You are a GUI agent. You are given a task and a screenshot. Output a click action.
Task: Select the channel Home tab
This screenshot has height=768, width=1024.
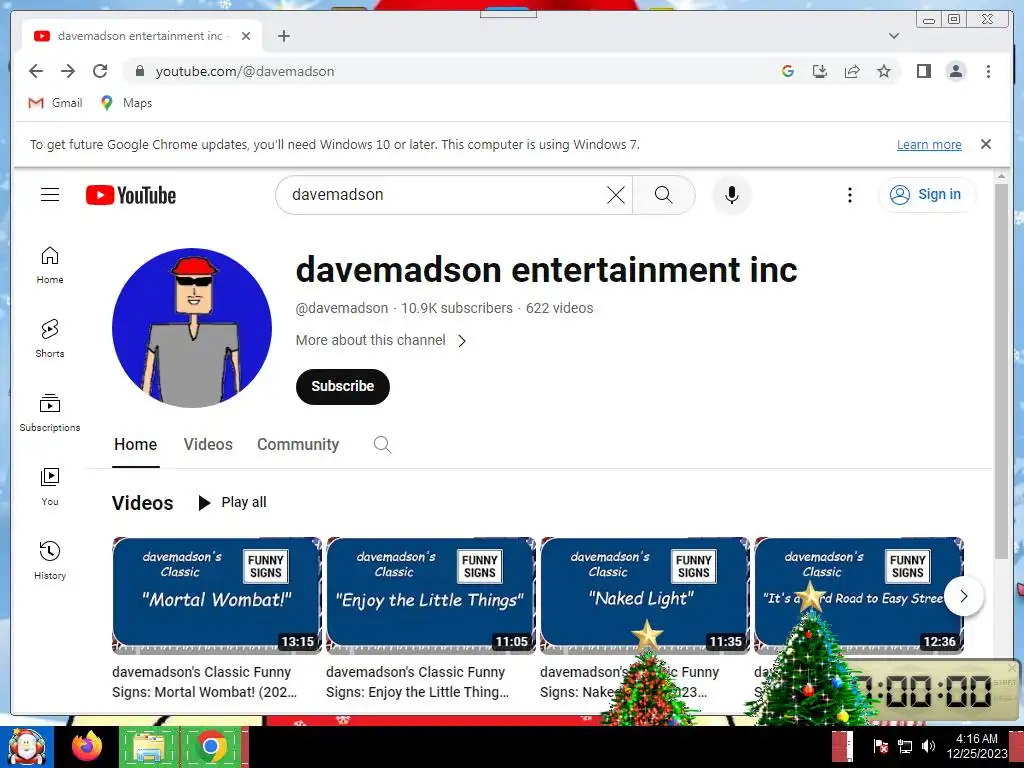click(x=136, y=445)
